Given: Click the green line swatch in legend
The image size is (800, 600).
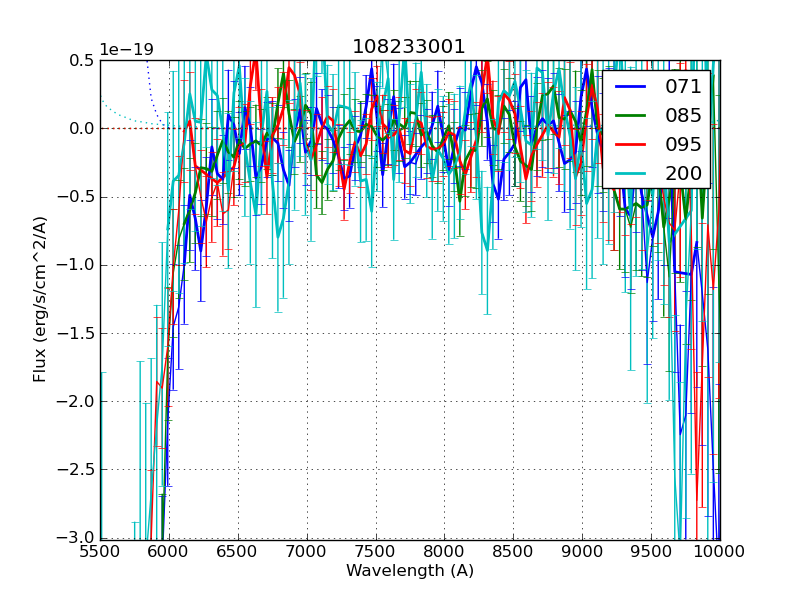Looking at the screenshot, I should pos(630,116).
